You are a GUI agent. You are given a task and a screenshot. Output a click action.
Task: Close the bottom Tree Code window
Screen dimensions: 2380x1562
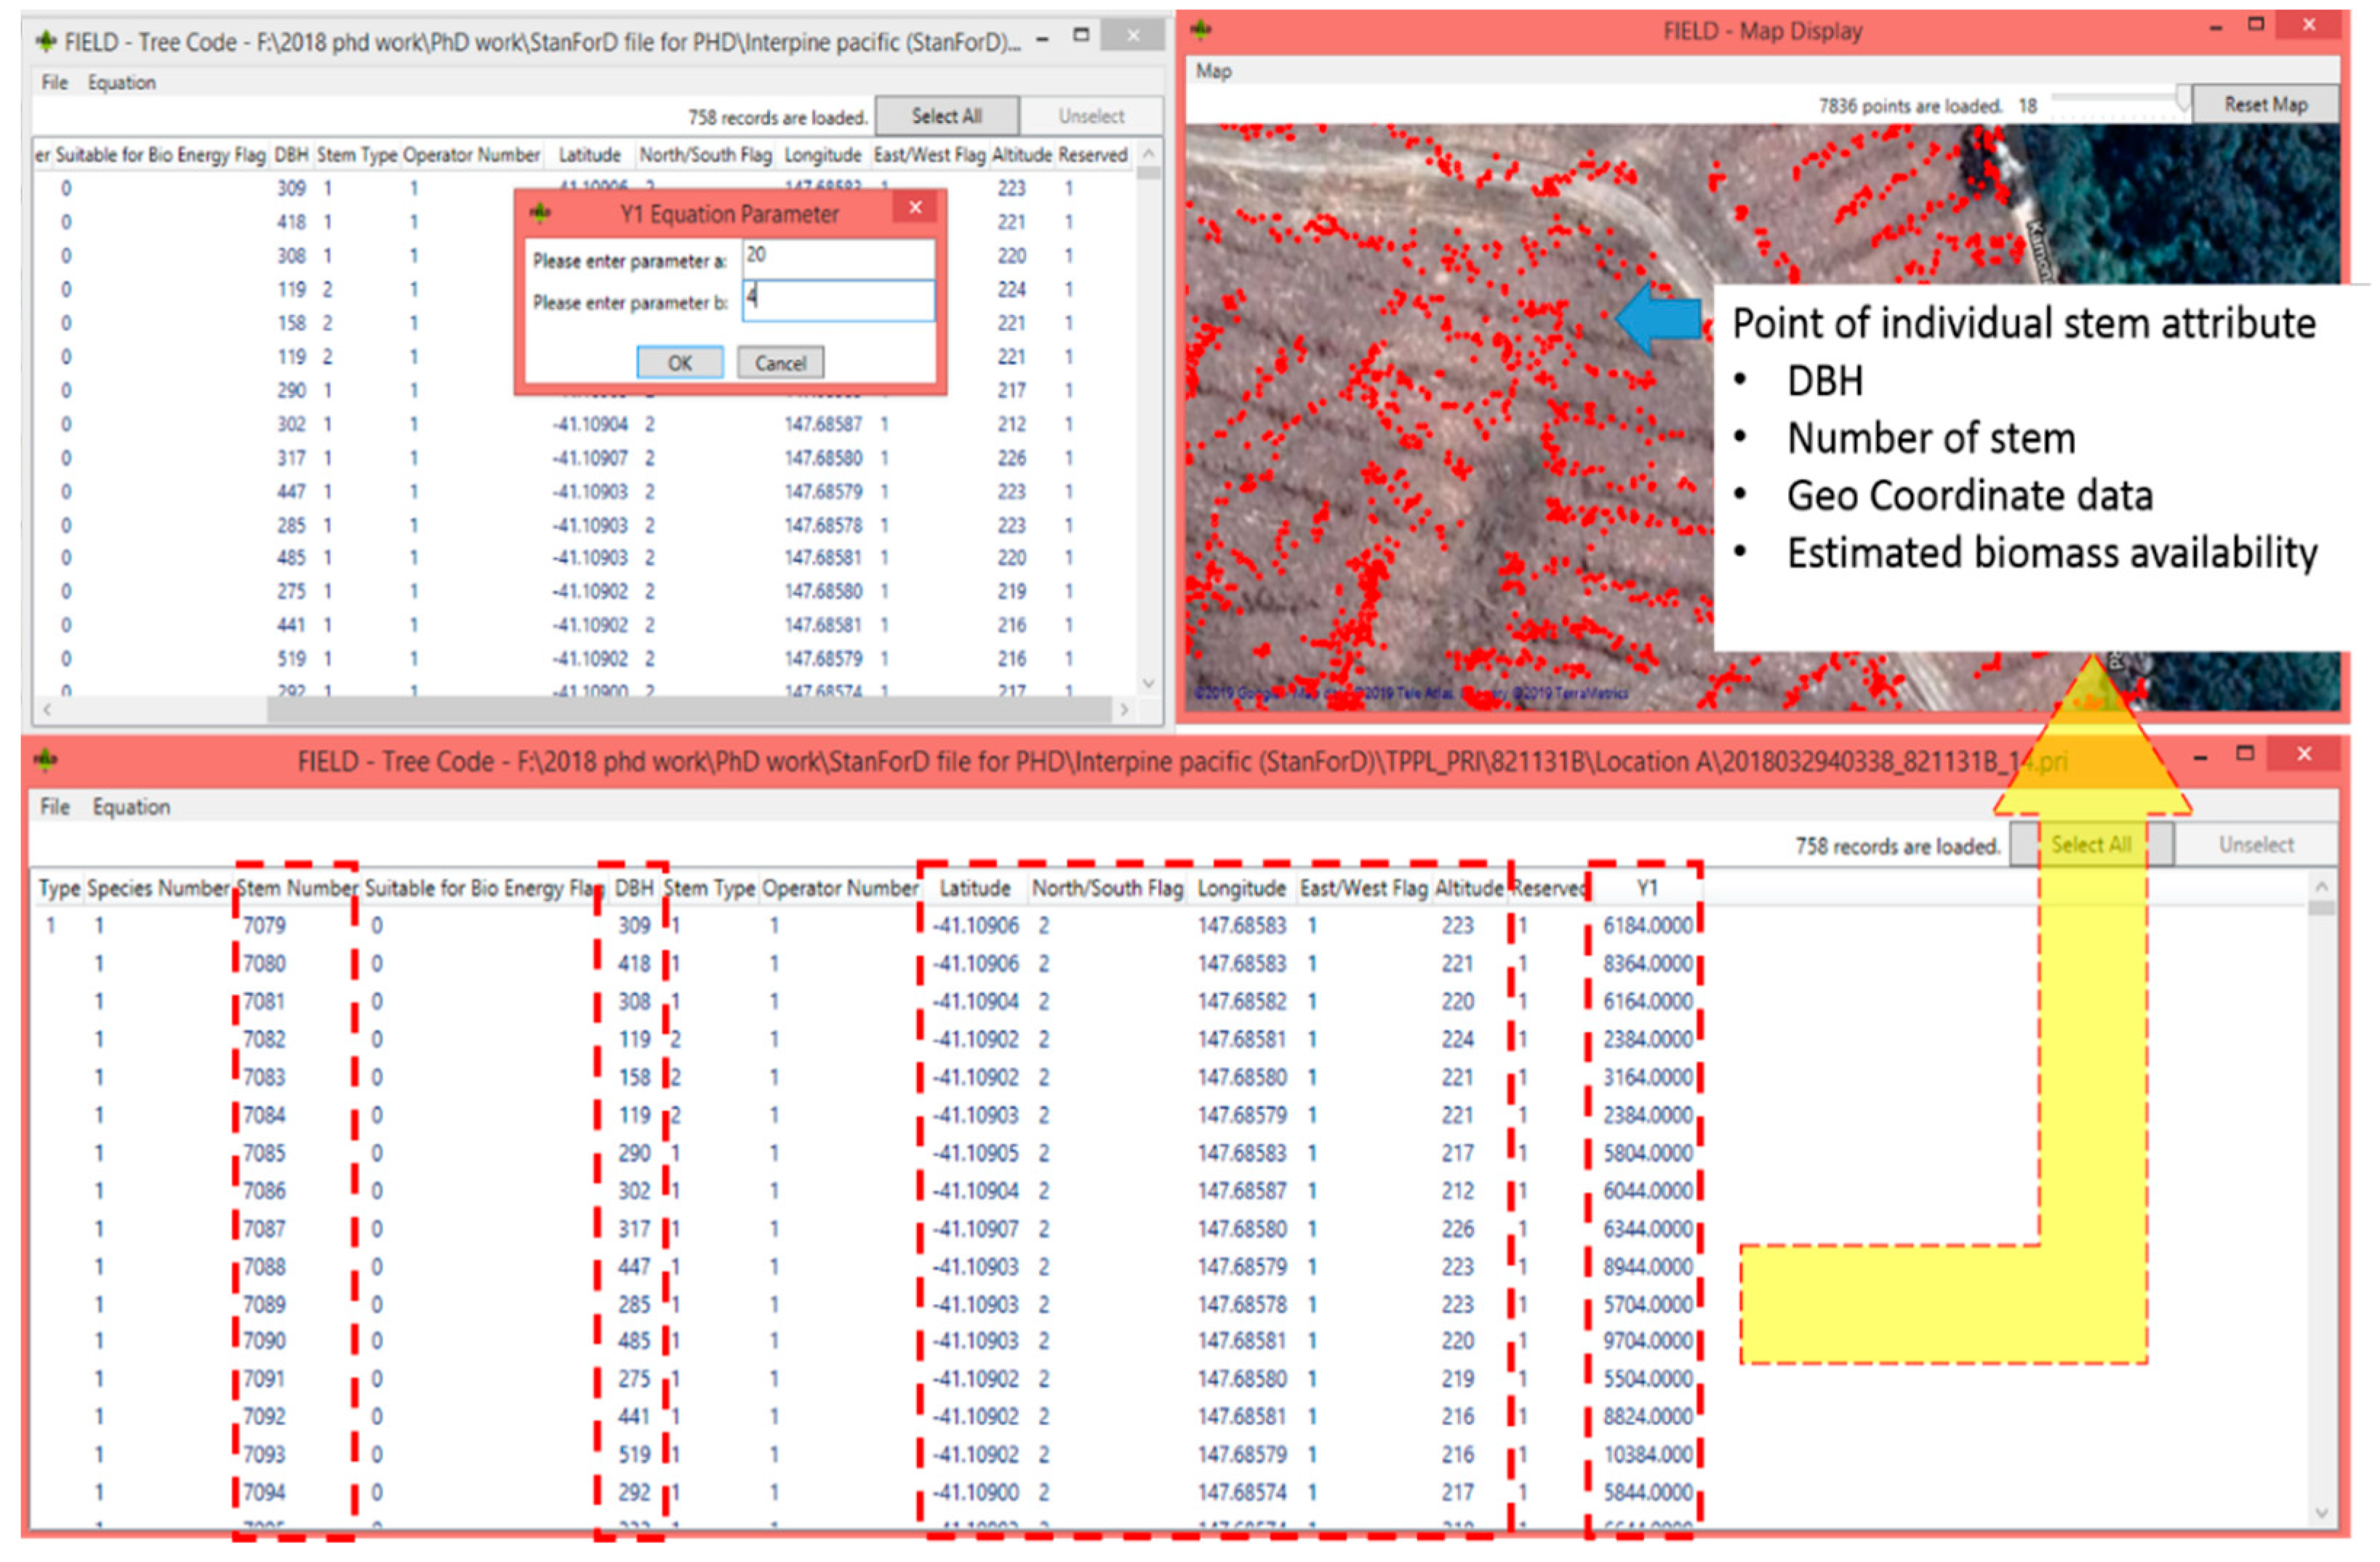click(x=2305, y=754)
